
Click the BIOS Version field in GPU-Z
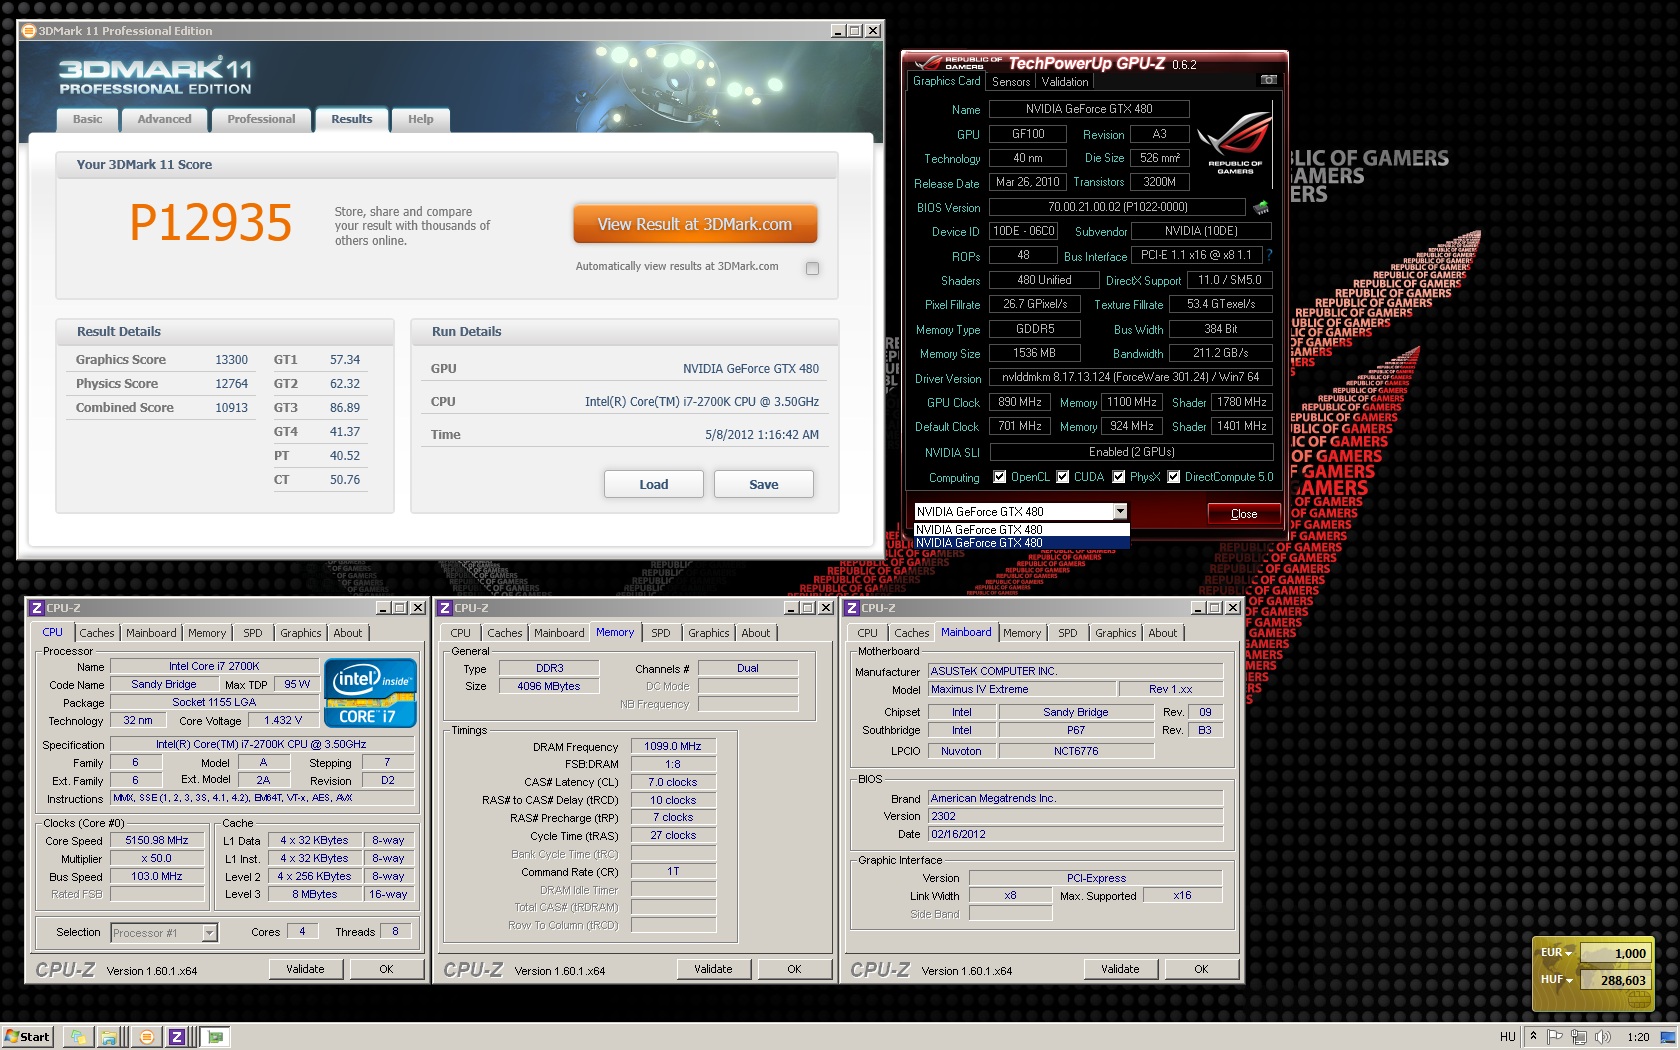click(1117, 207)
